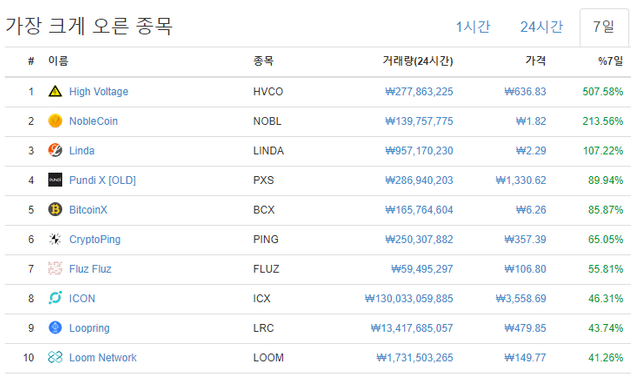This screenshot has width=640, height=377.
Task: Click the %7일 column header
Action: click(x=611, y=61)
